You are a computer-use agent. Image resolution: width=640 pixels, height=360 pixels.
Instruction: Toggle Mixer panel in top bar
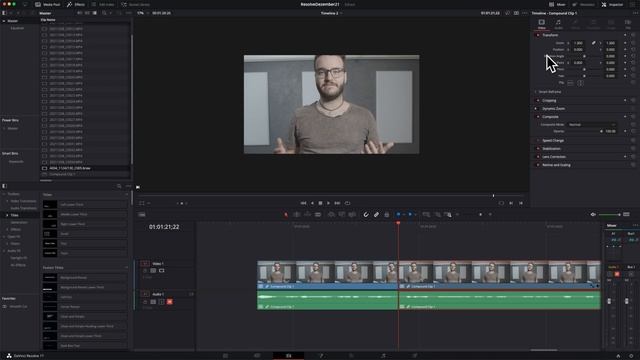[x=557, y=4]
